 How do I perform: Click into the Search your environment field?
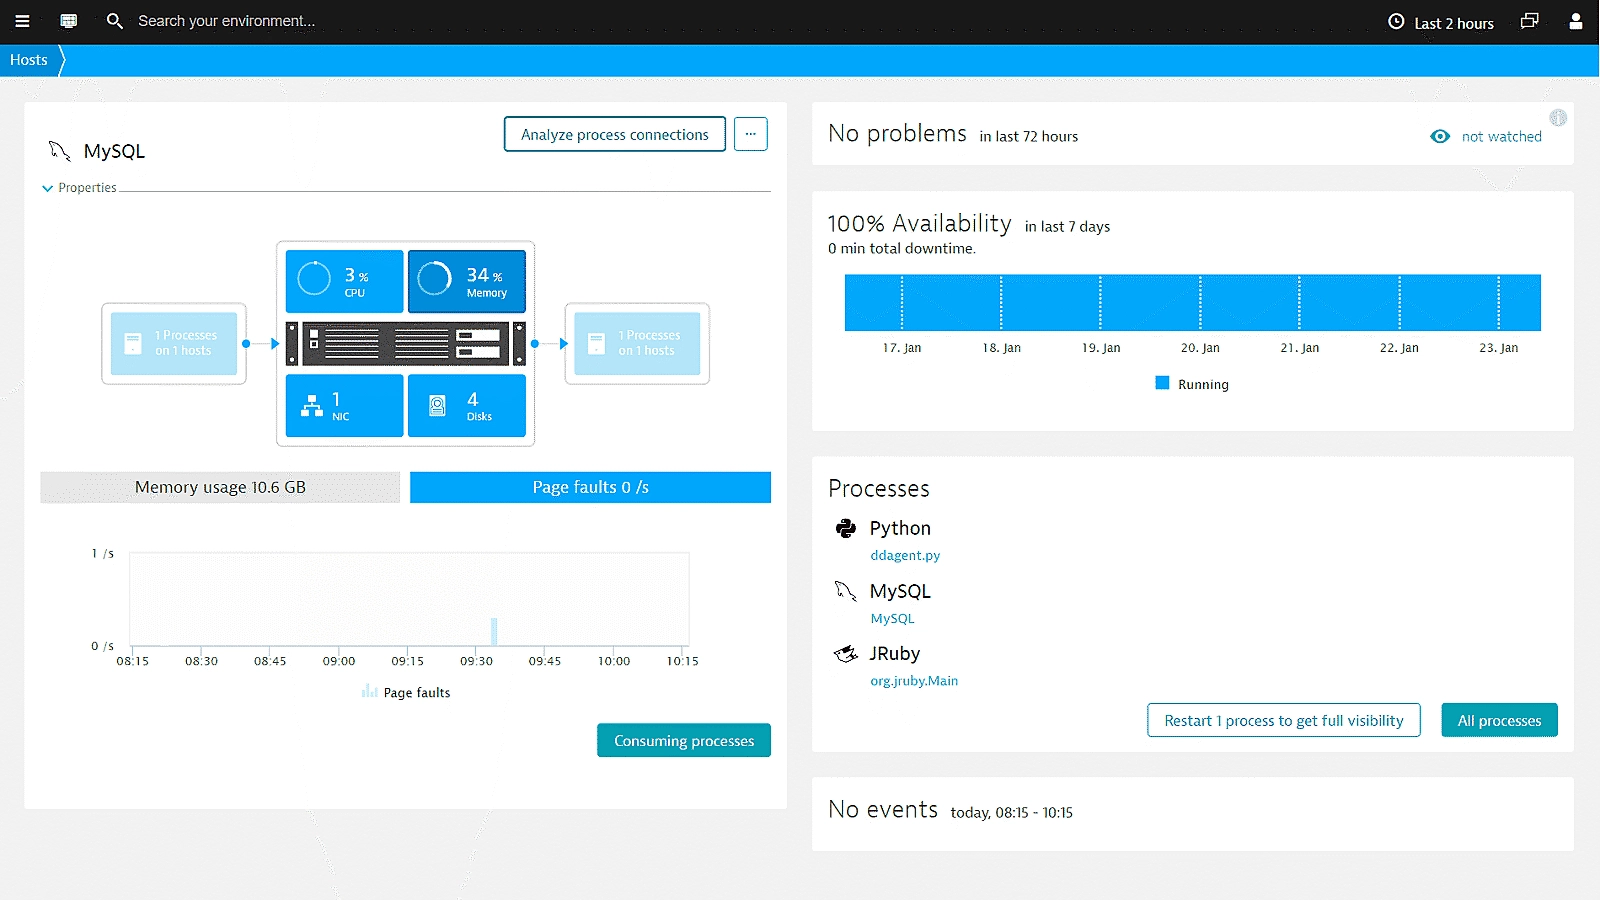[x=227, y=21]
